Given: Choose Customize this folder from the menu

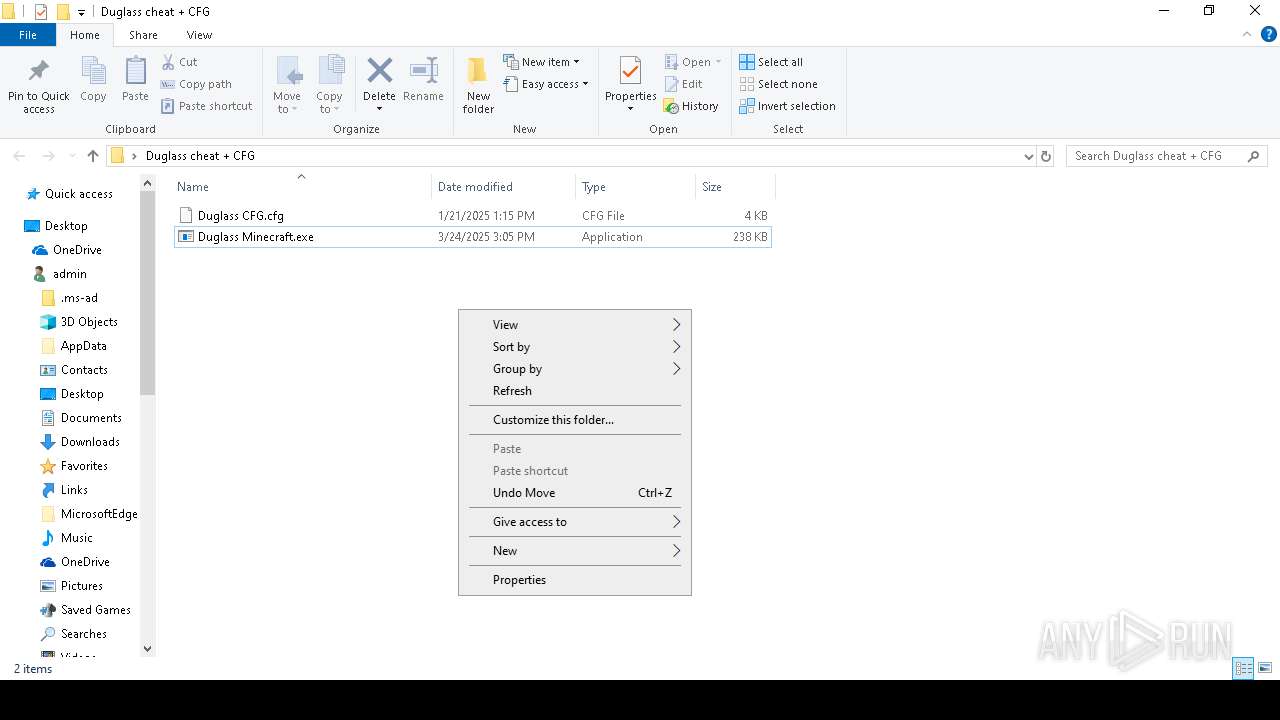Looking at the screenshot, I should (575, 420).
